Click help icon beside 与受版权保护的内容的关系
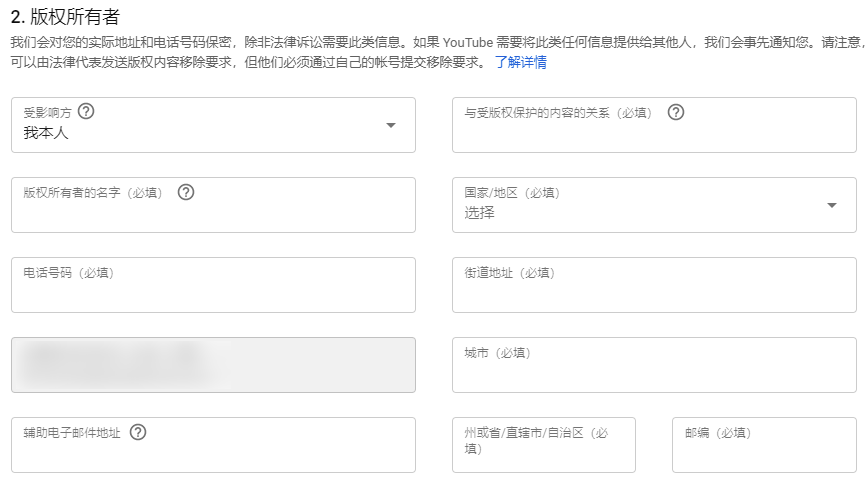This screenshot has width=866, height=487. pos(676,112)
